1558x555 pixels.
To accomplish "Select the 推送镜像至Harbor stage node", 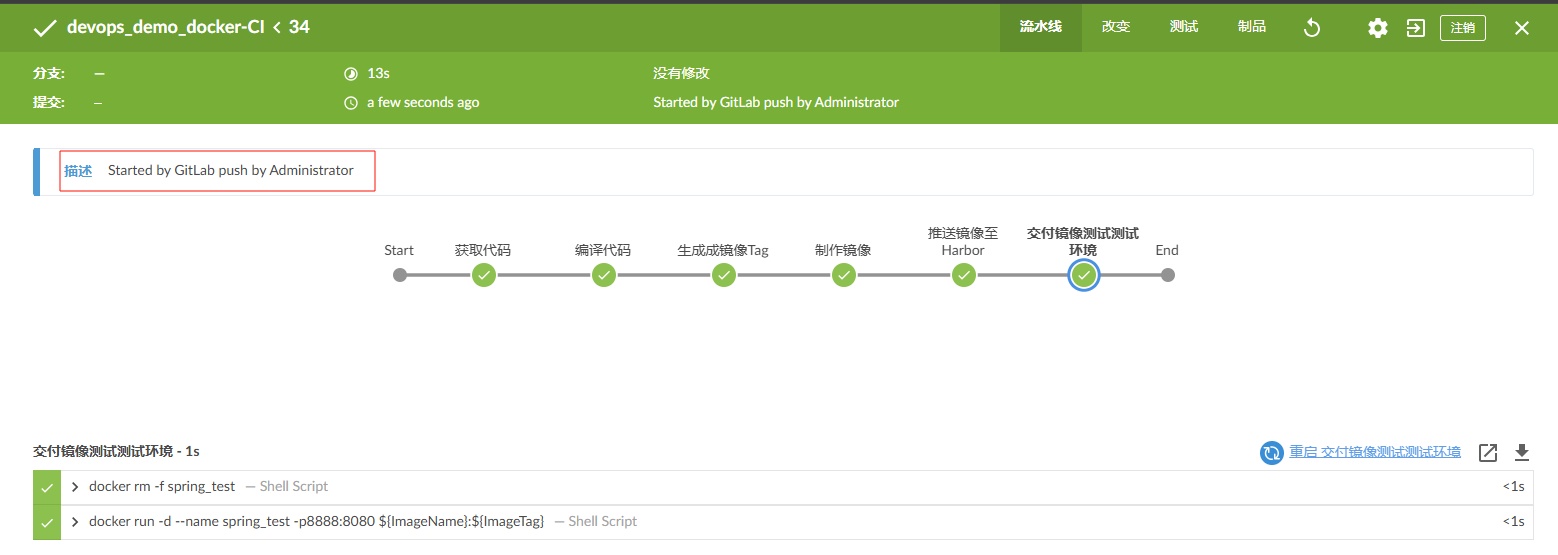I will [x=963, y=275].
